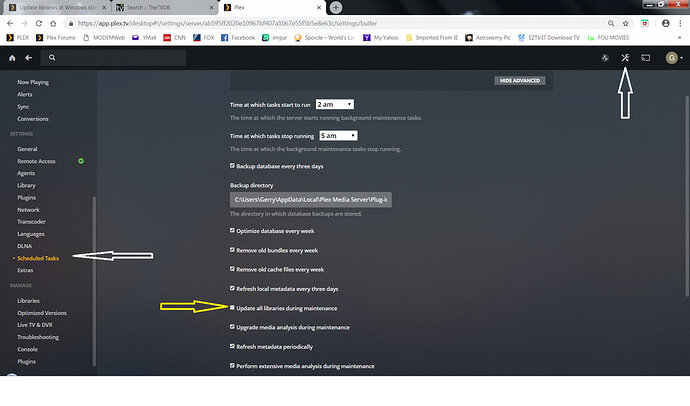This screenshot has width=690, height=406.
Task: Open General settings
Action: pos(27,149)
